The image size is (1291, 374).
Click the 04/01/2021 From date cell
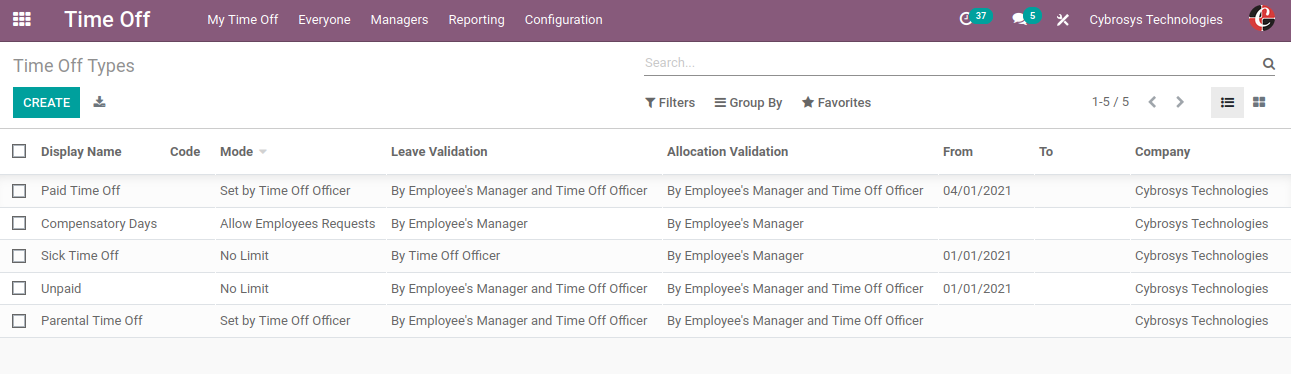(977, 190)
